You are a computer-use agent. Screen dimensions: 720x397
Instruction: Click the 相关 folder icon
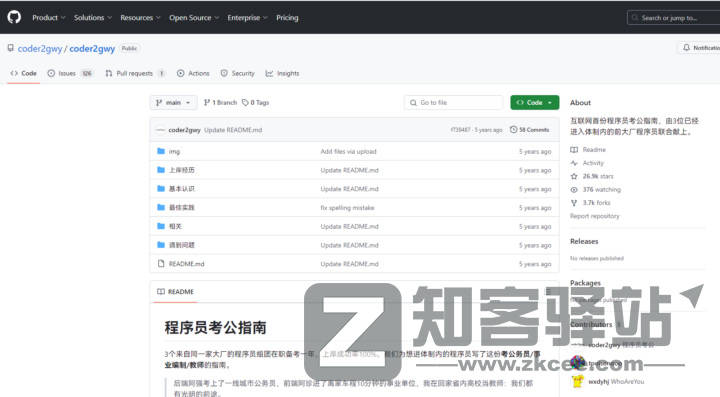161,226
